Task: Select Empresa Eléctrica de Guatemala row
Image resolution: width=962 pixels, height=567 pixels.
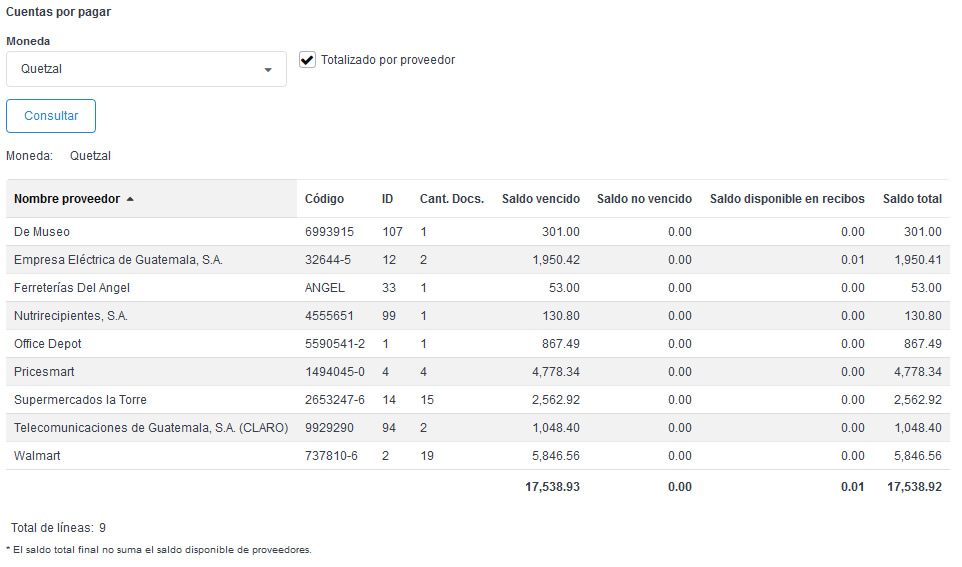Action: (x=118, y=260)
